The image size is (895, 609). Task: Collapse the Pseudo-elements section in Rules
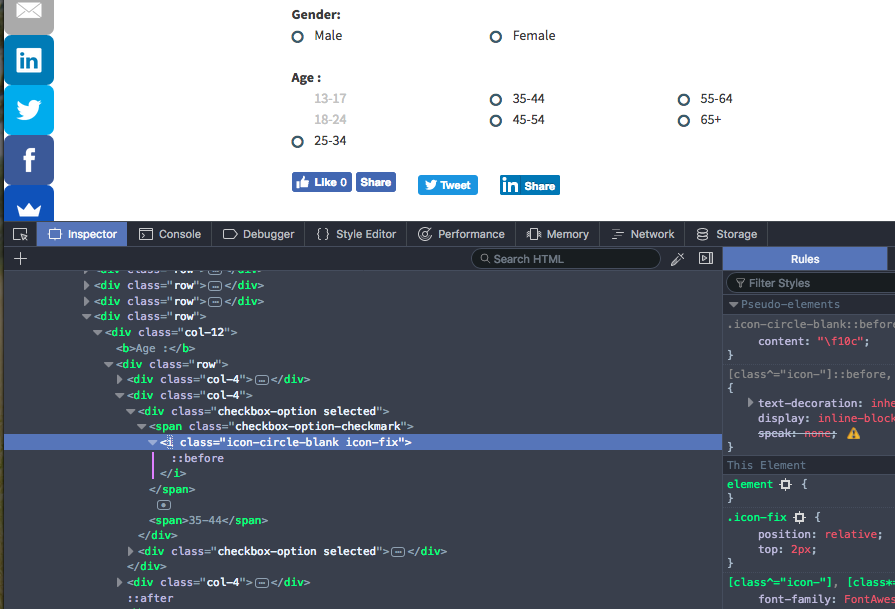(733, 304)
